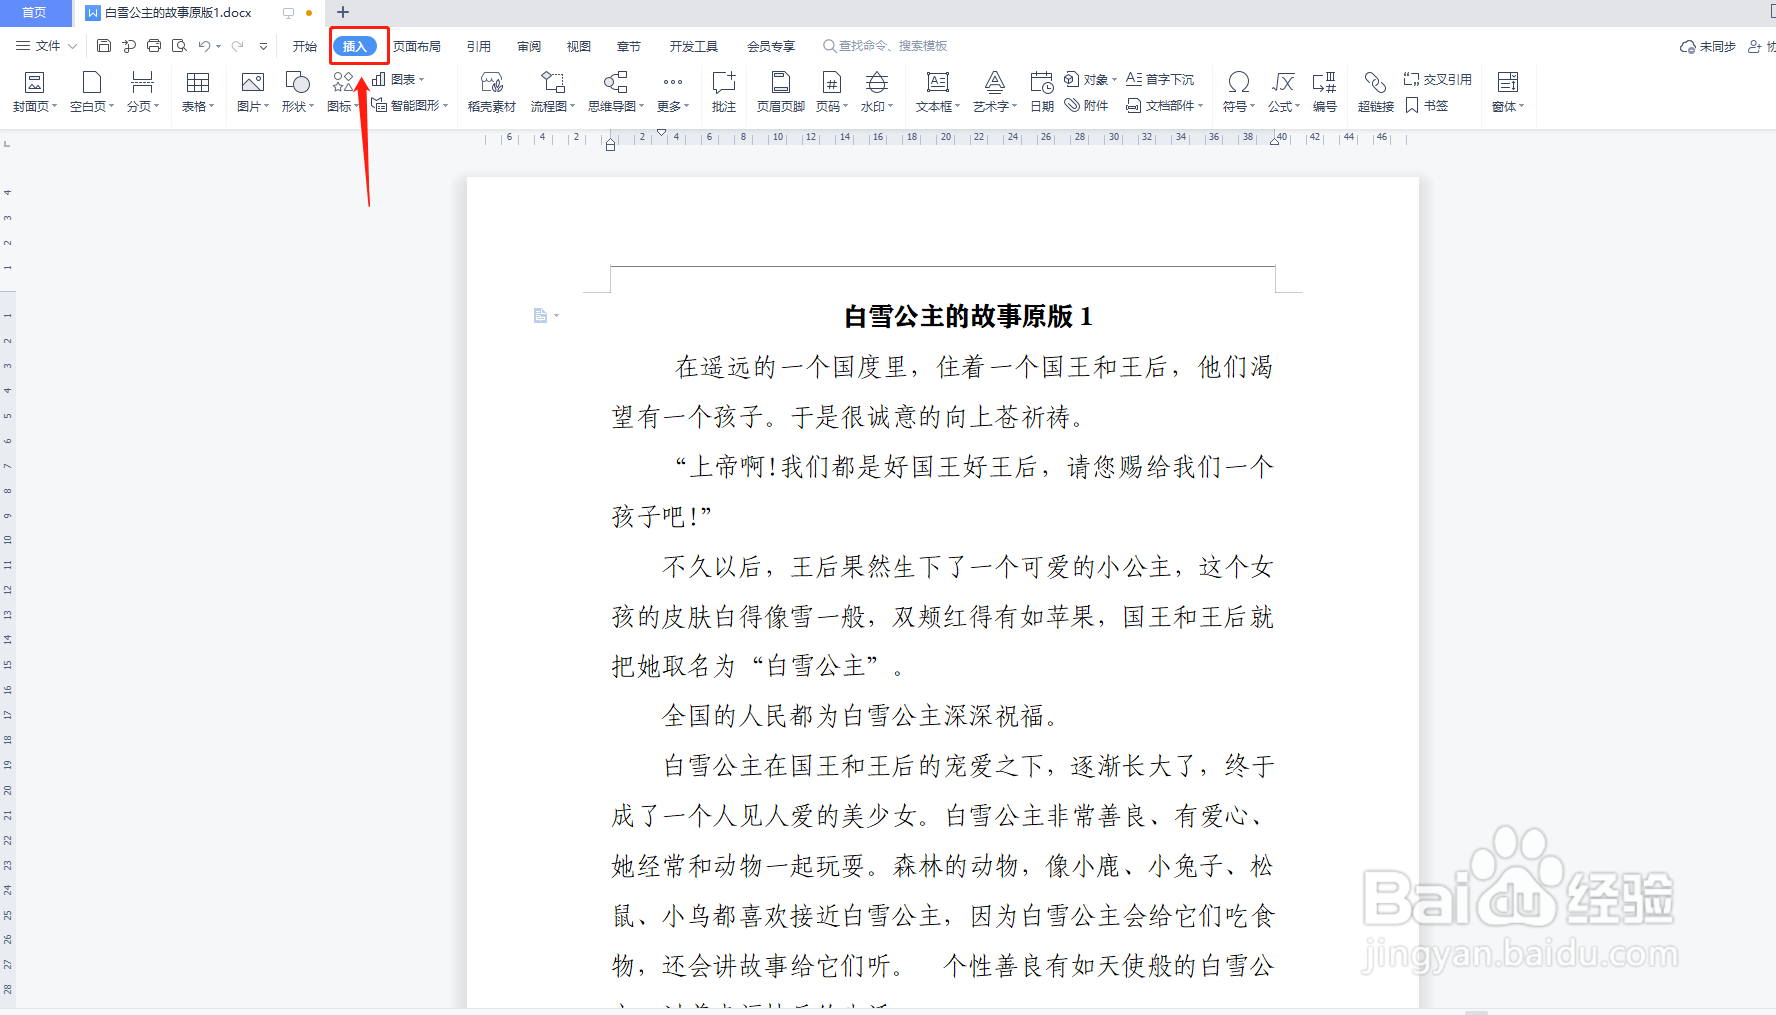
Task: Open header and footer (页眉页脚)
Action: coord(781,92)
